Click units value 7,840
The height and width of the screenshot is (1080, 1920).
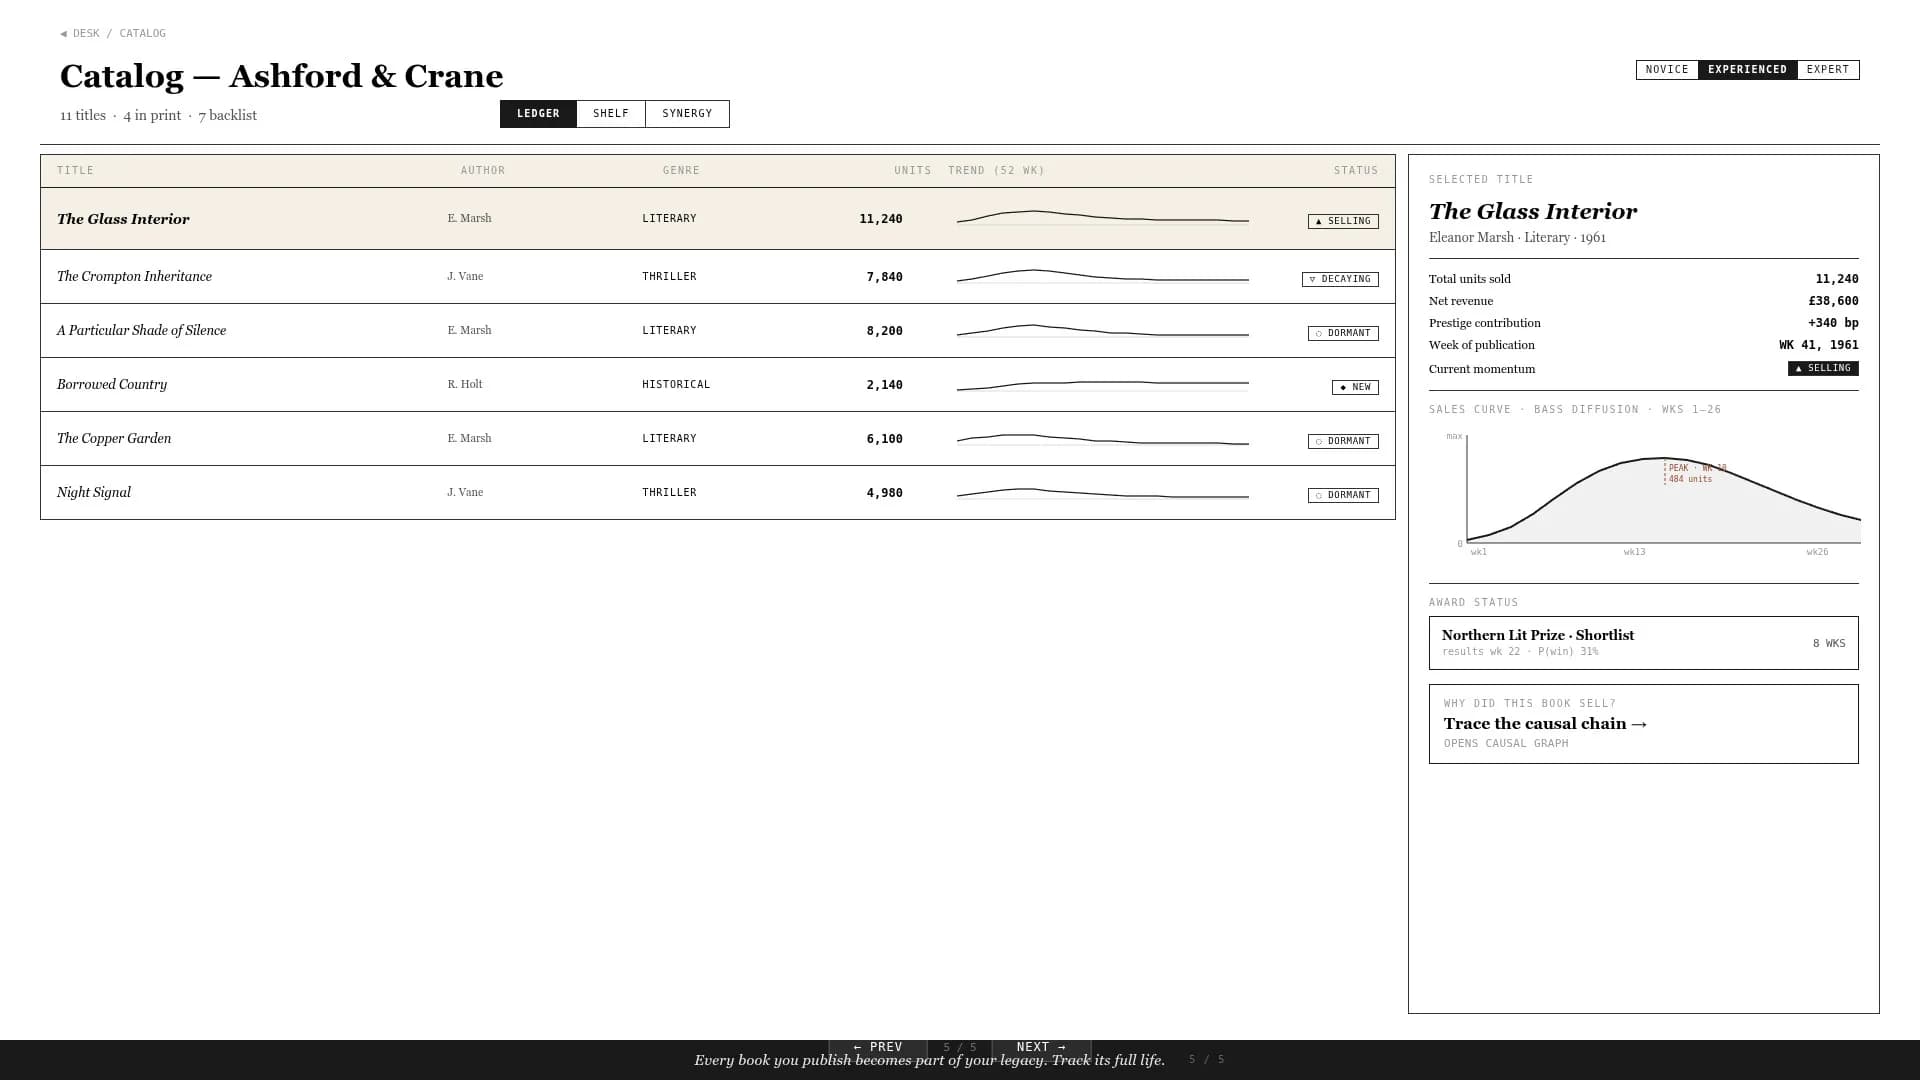point(884,277)
